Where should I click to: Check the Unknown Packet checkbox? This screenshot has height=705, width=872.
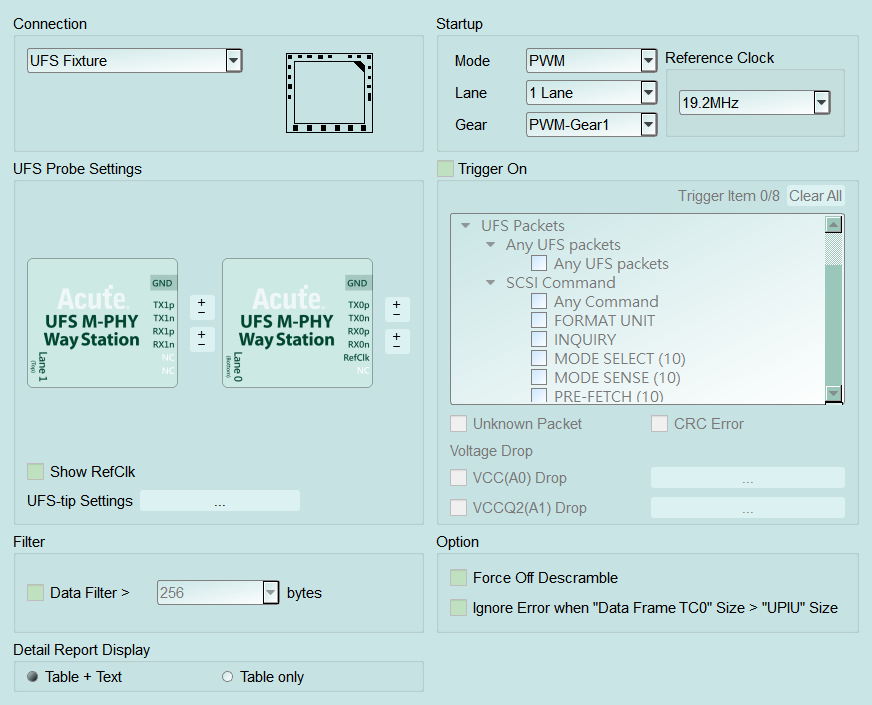point(459,424)
